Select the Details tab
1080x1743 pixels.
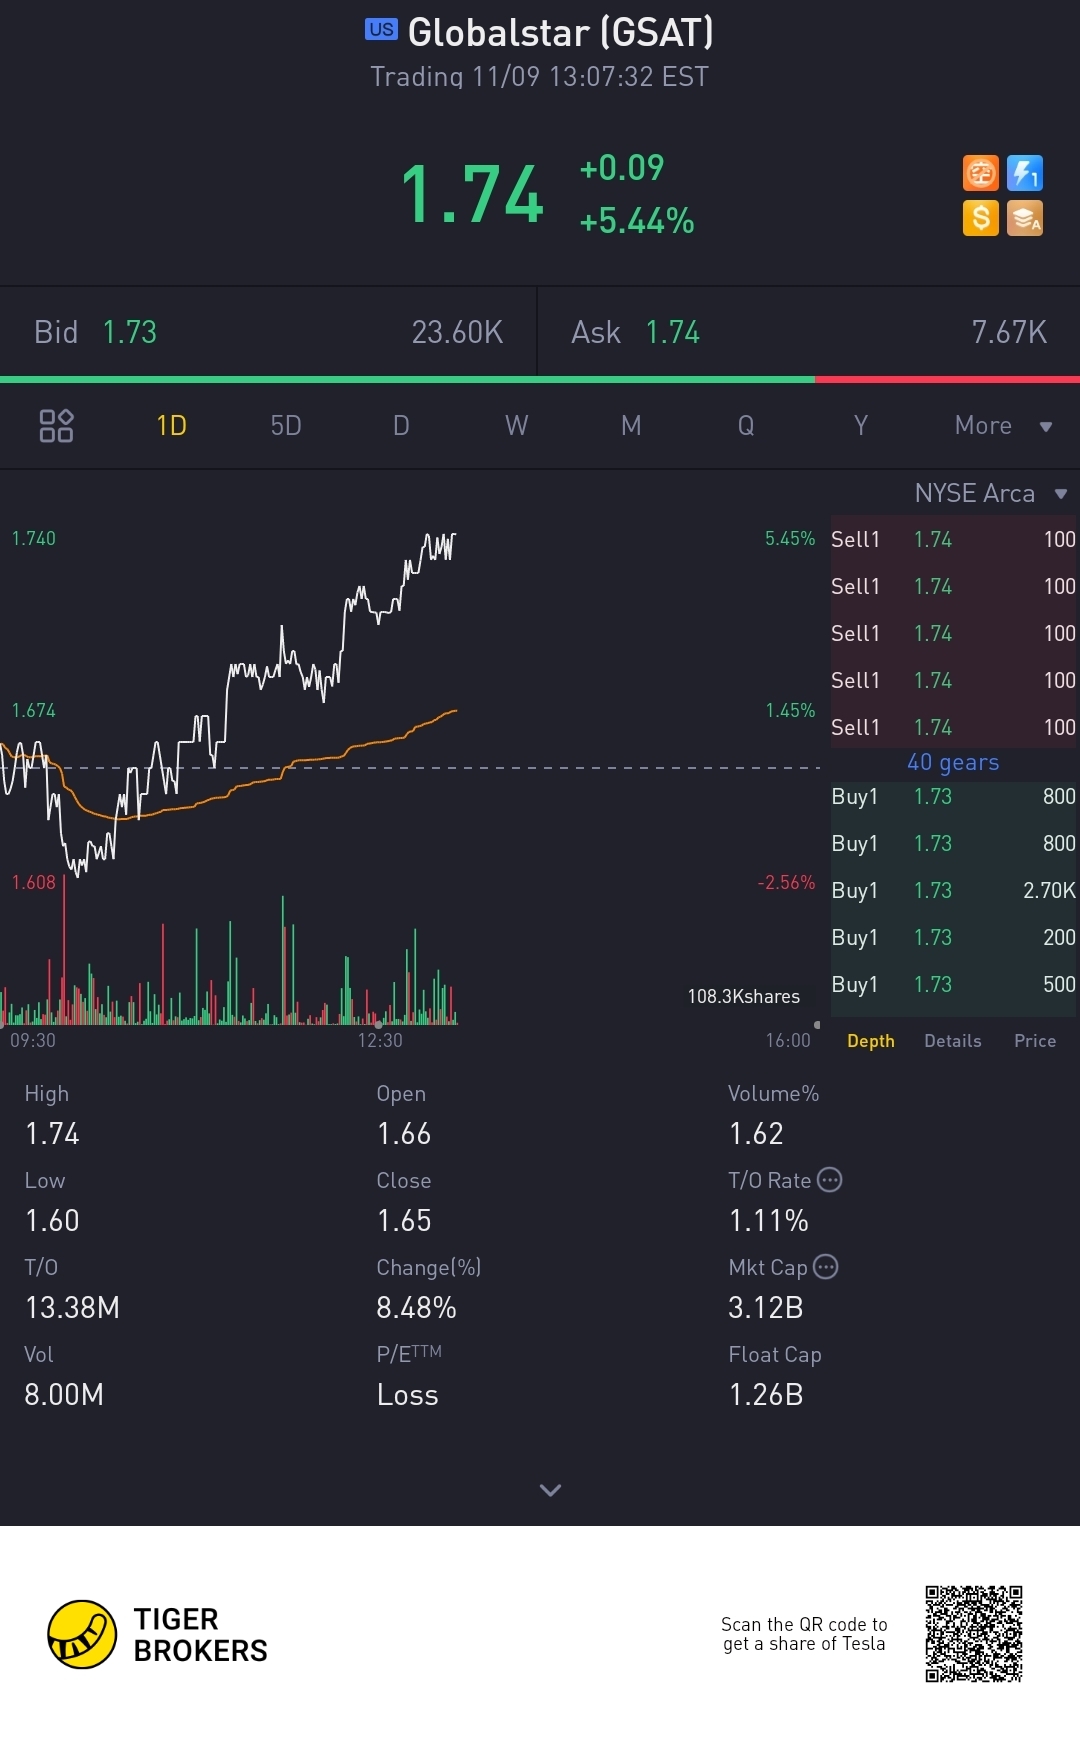tap(953, 1041)
